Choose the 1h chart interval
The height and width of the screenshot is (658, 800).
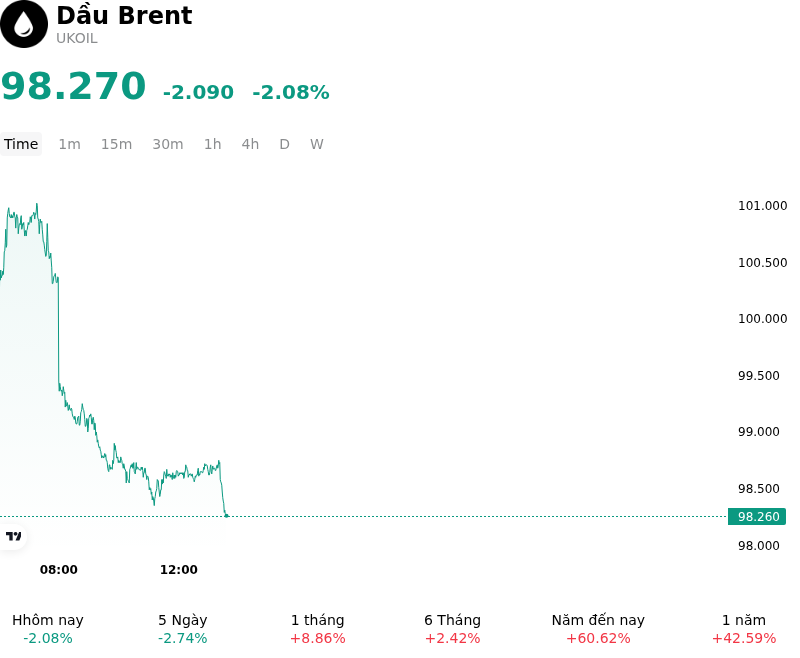pos(212,144)
